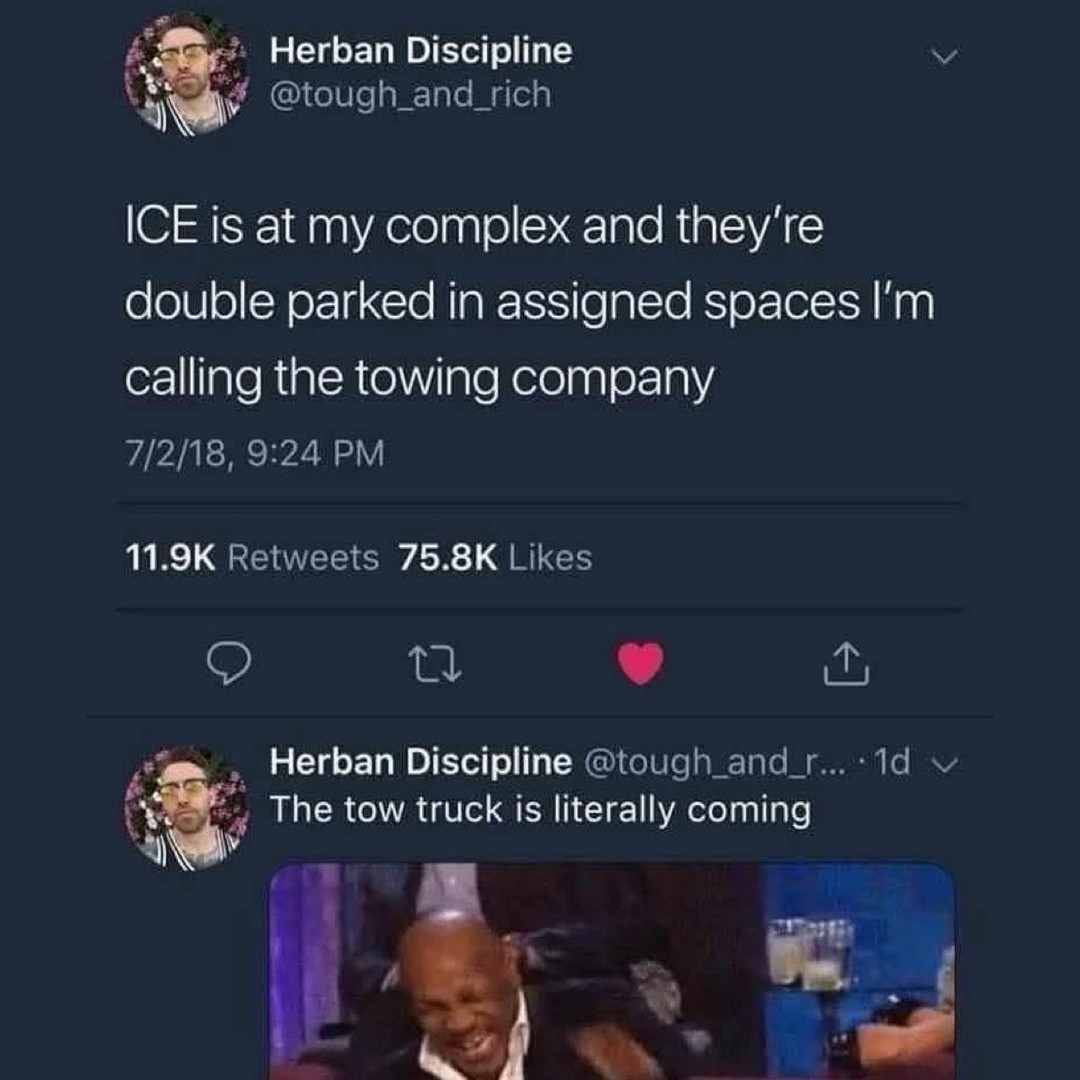Click Herban Discipline name in reply
Screen dimensions: 1080x1080
pyautogui.click(x=420, y=762)
